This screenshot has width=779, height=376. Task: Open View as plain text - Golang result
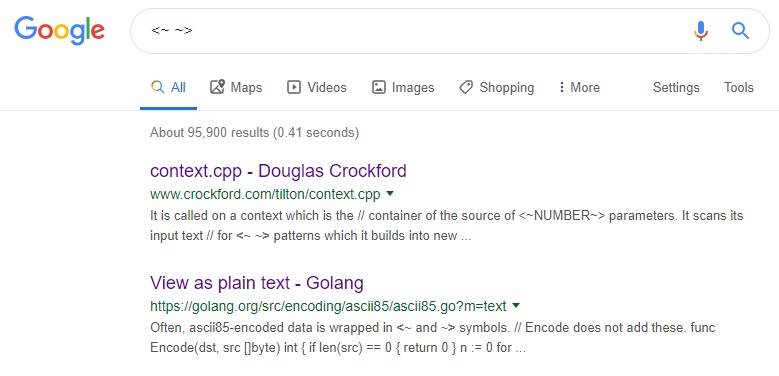[257, 283]
